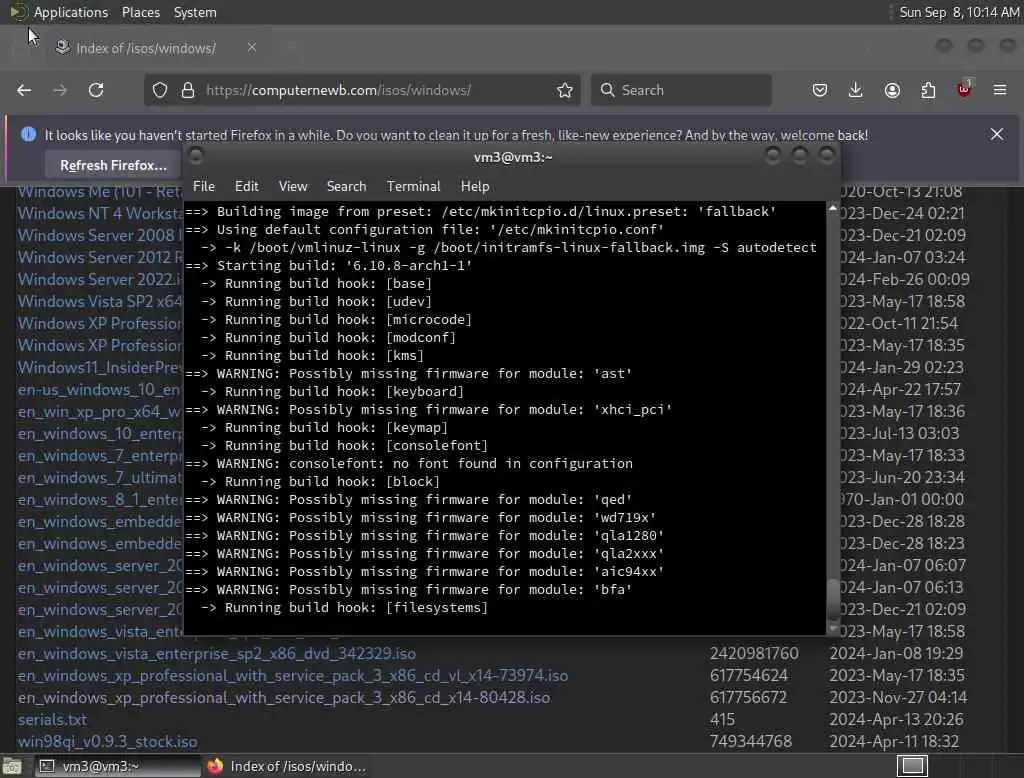This screenshot has width=1024, height=778.
Task: Click the uBlock Origin extension icon
Action: coord(964,89)
